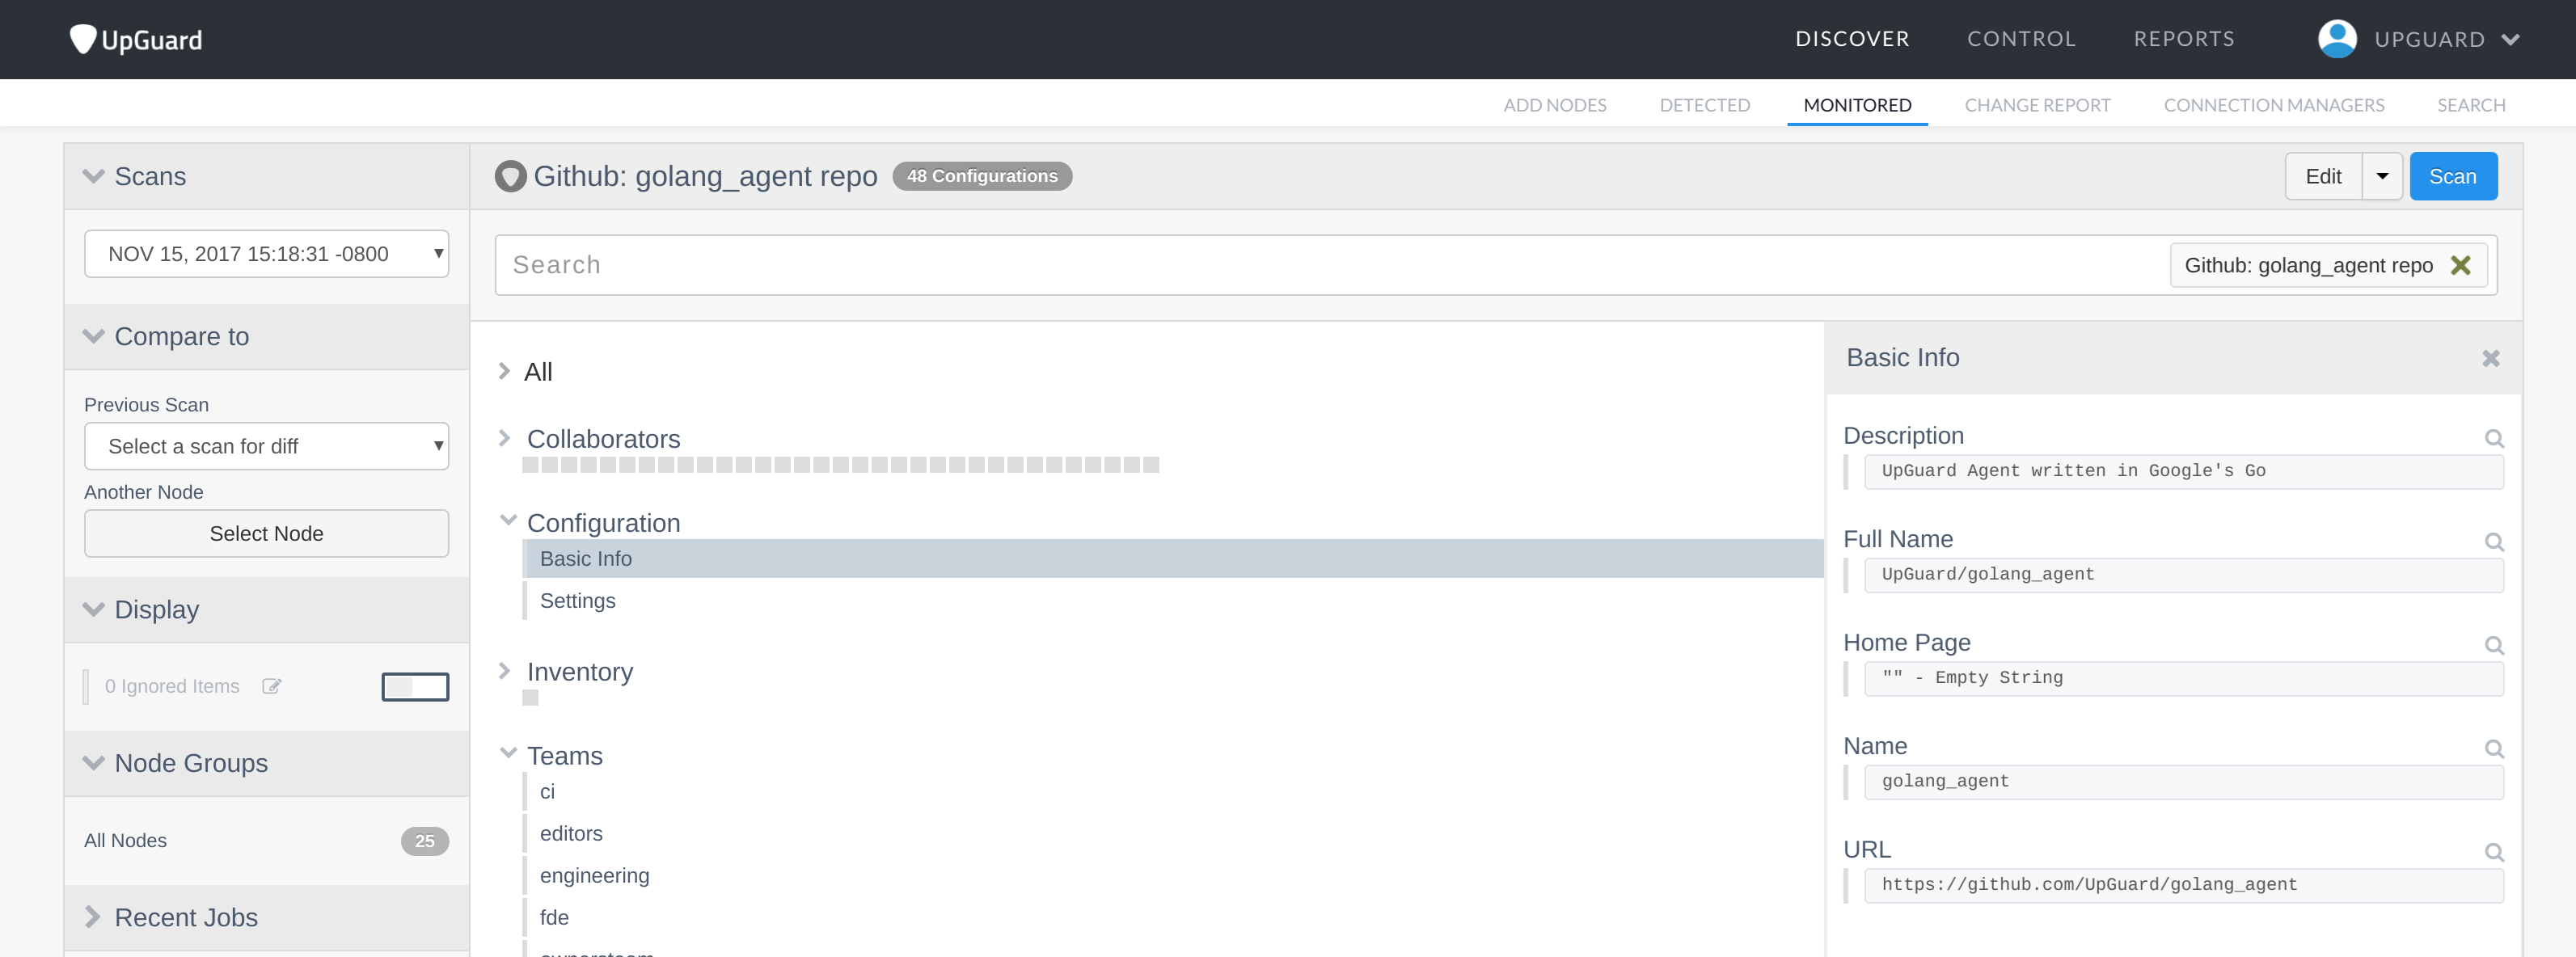This screenshot has width=2576, height=957.
Task: Click the golang_agent name value
Action: pos(2183,782)
